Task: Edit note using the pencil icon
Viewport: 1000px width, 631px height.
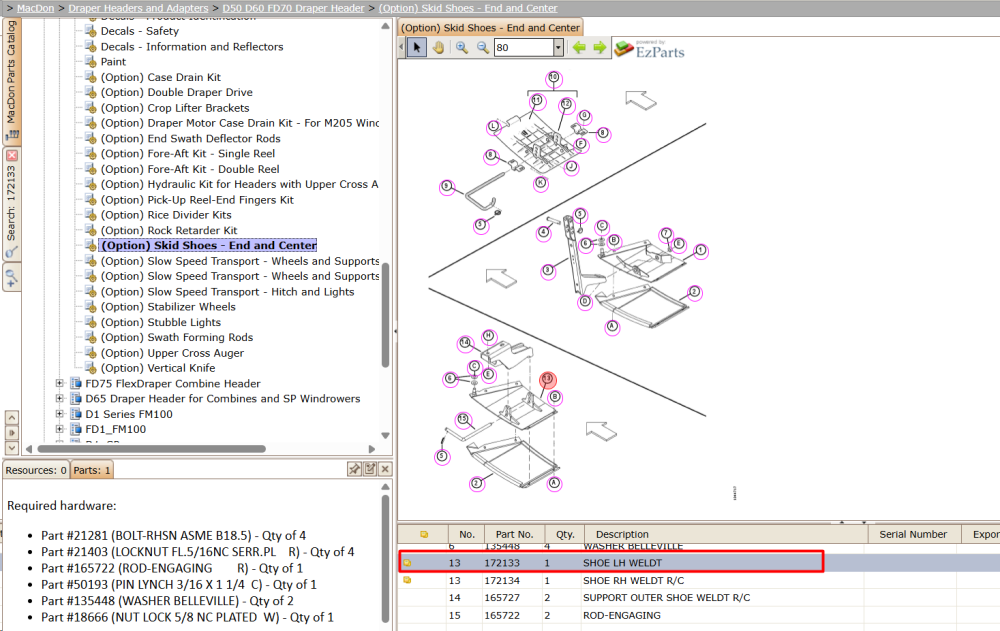Action: click(370, 469)
